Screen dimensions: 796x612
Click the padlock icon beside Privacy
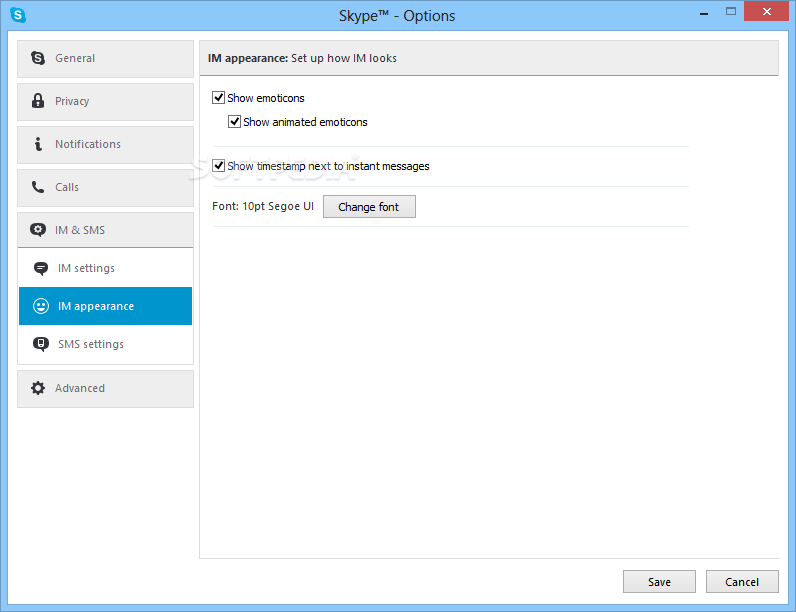pos(38,100)
